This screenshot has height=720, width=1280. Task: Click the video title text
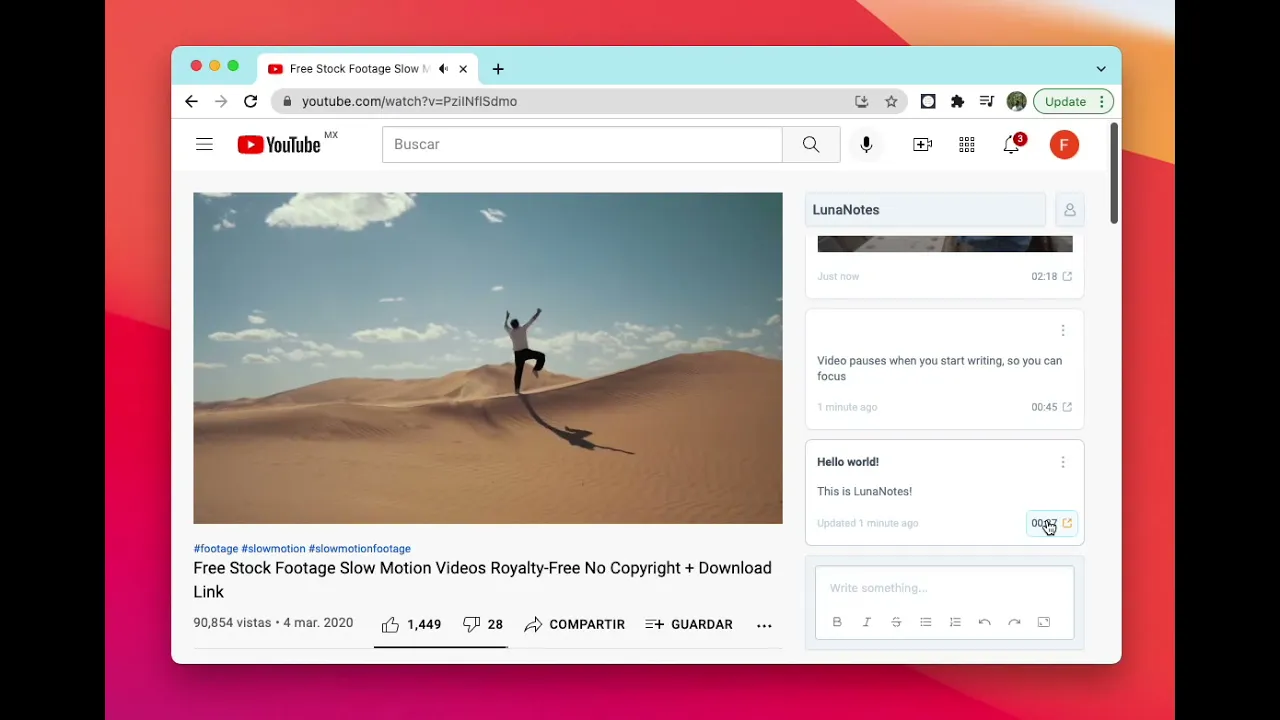(x=482, y=580)
